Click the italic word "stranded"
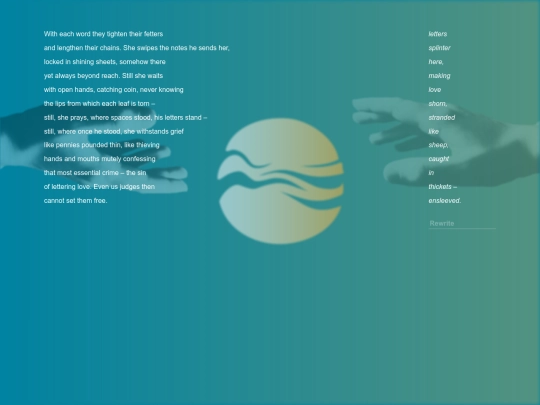The image size is (540, 405). click(442, 118)
